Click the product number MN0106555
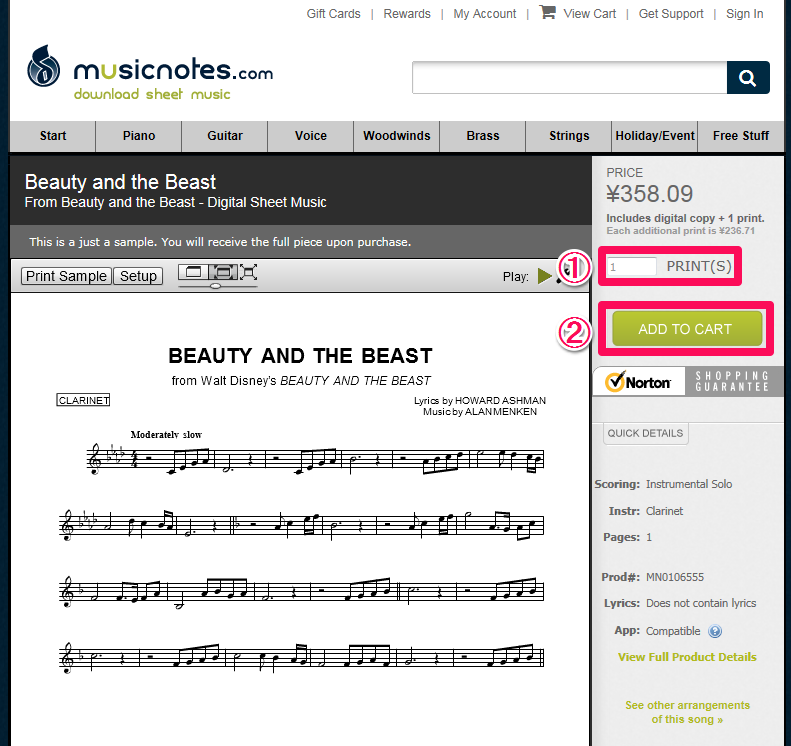791x746 pixels. 675,577
